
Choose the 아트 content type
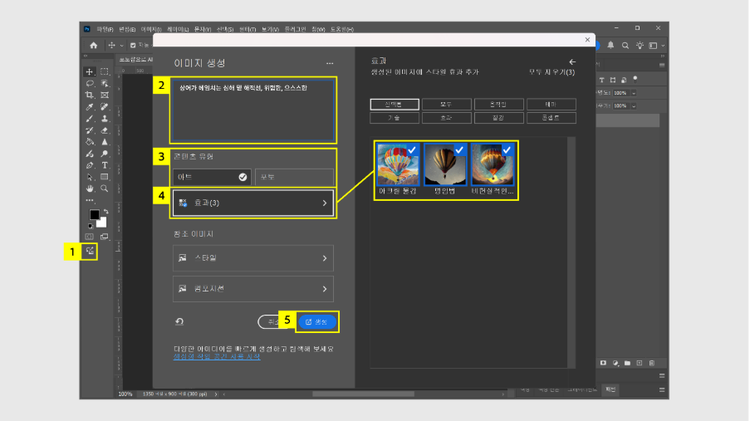(x=212, y=177)
